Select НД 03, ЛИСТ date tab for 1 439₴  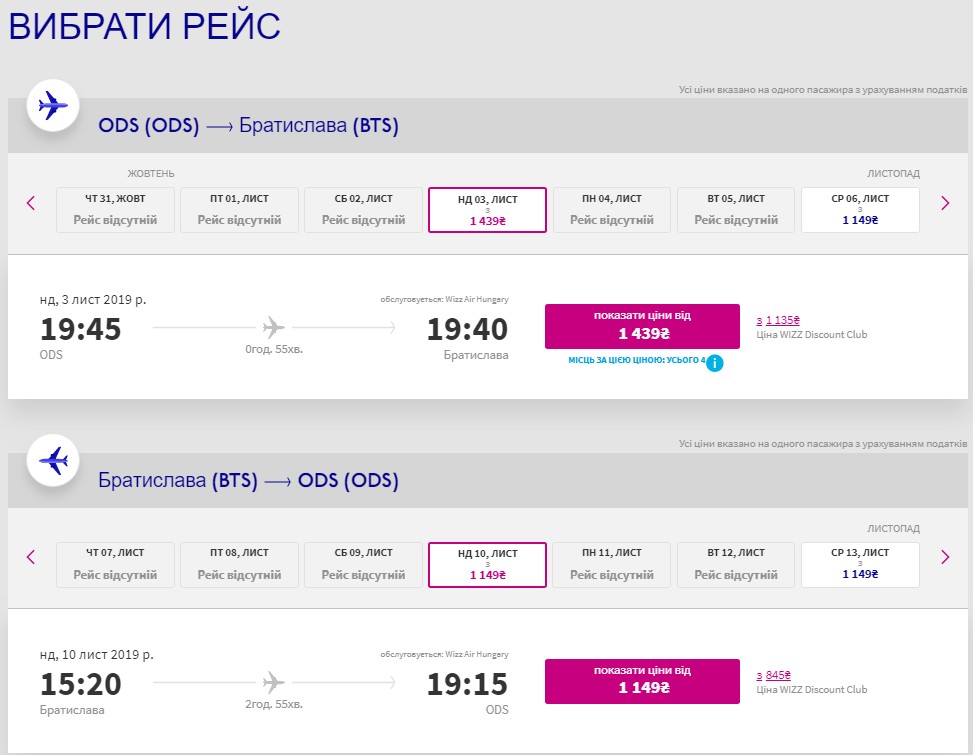(x=487, y=210)
